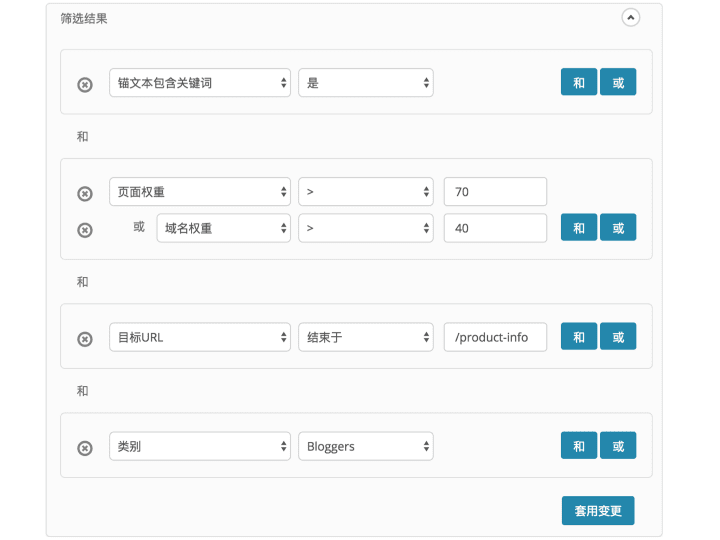Click 或 button in the 类别 row
The width and height of the screenshot is (720, 540).
(x=618, y=445)
